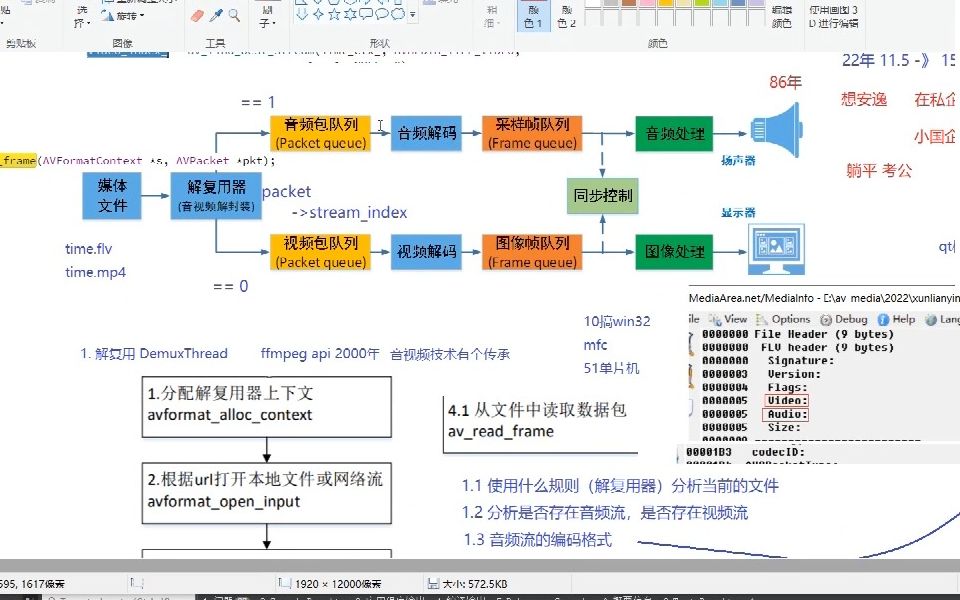
Task: Click the file size disk icon in status bar
Action: pos(433,583)
